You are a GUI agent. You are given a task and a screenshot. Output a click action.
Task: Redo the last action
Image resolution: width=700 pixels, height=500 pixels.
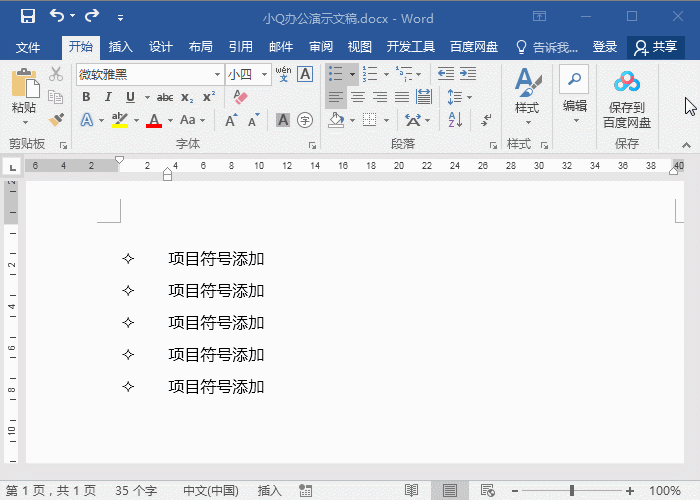(x=92, y=16)
